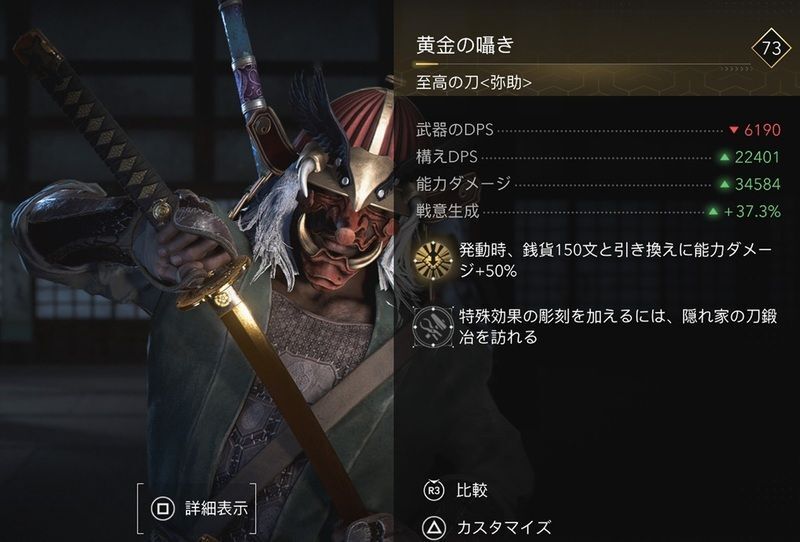Click the square button icon

click(x=163, y=508)
